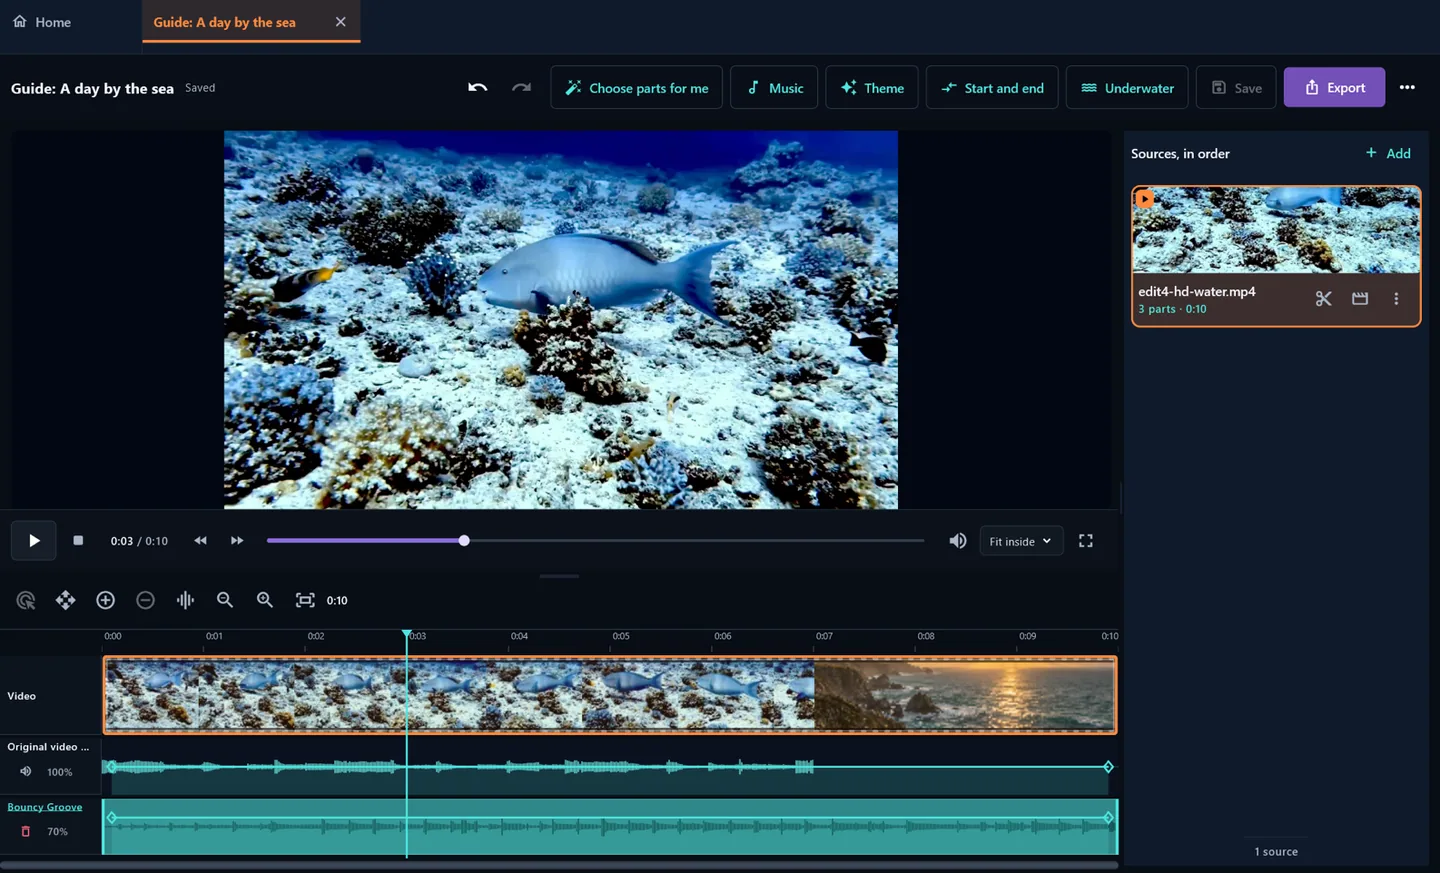The height and width of the screenshot is (873, 1440).
Task: Select the four-arrow move tool
Action: point(65,600)
